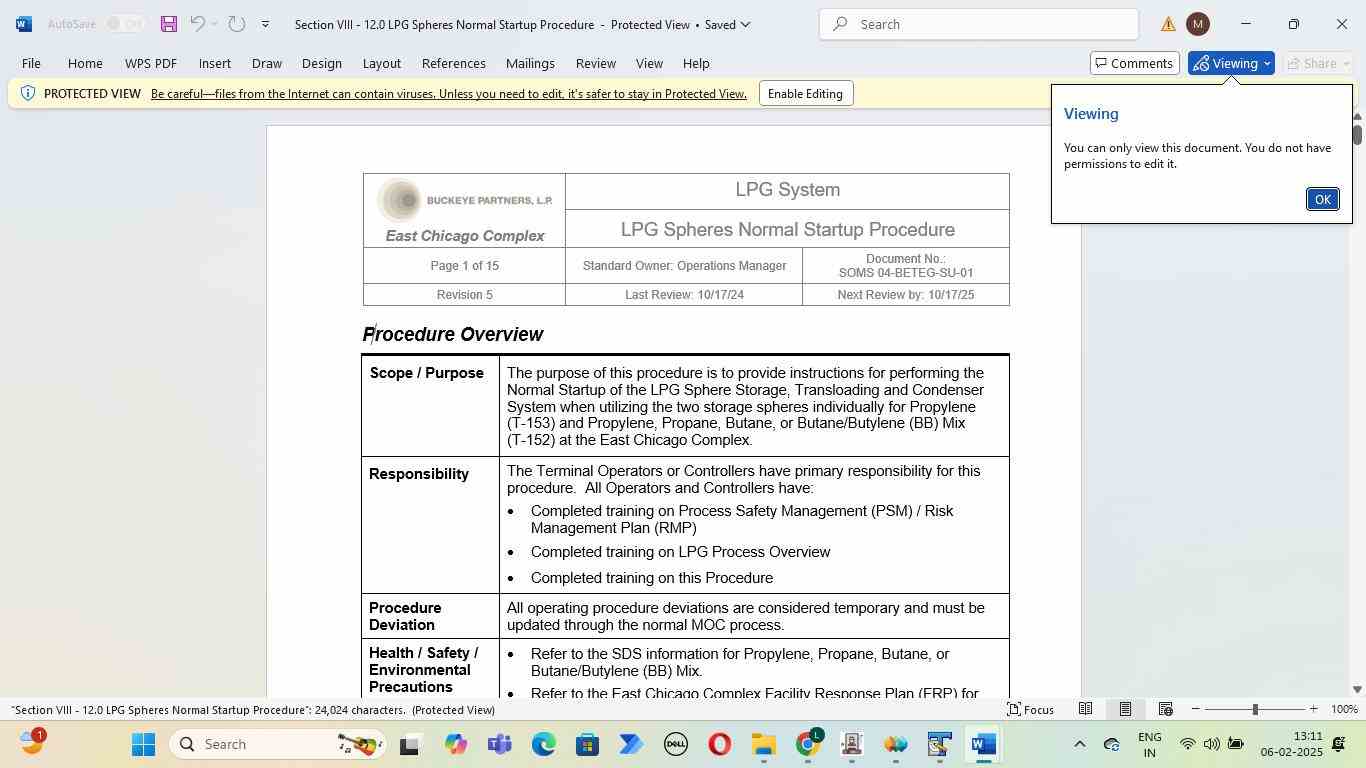Click Enable Editing button
Screen dimensions: 1366x768
805,94
